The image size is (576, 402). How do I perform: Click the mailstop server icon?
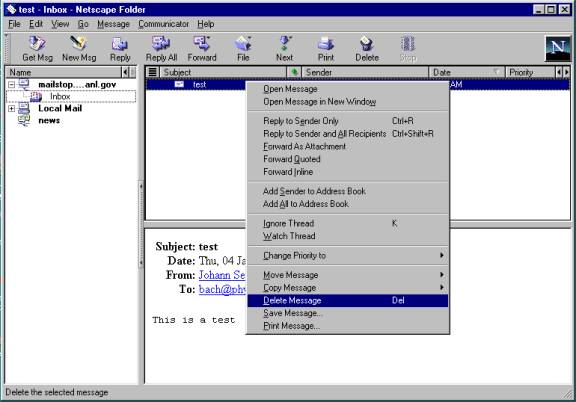[x=24, y=85]
